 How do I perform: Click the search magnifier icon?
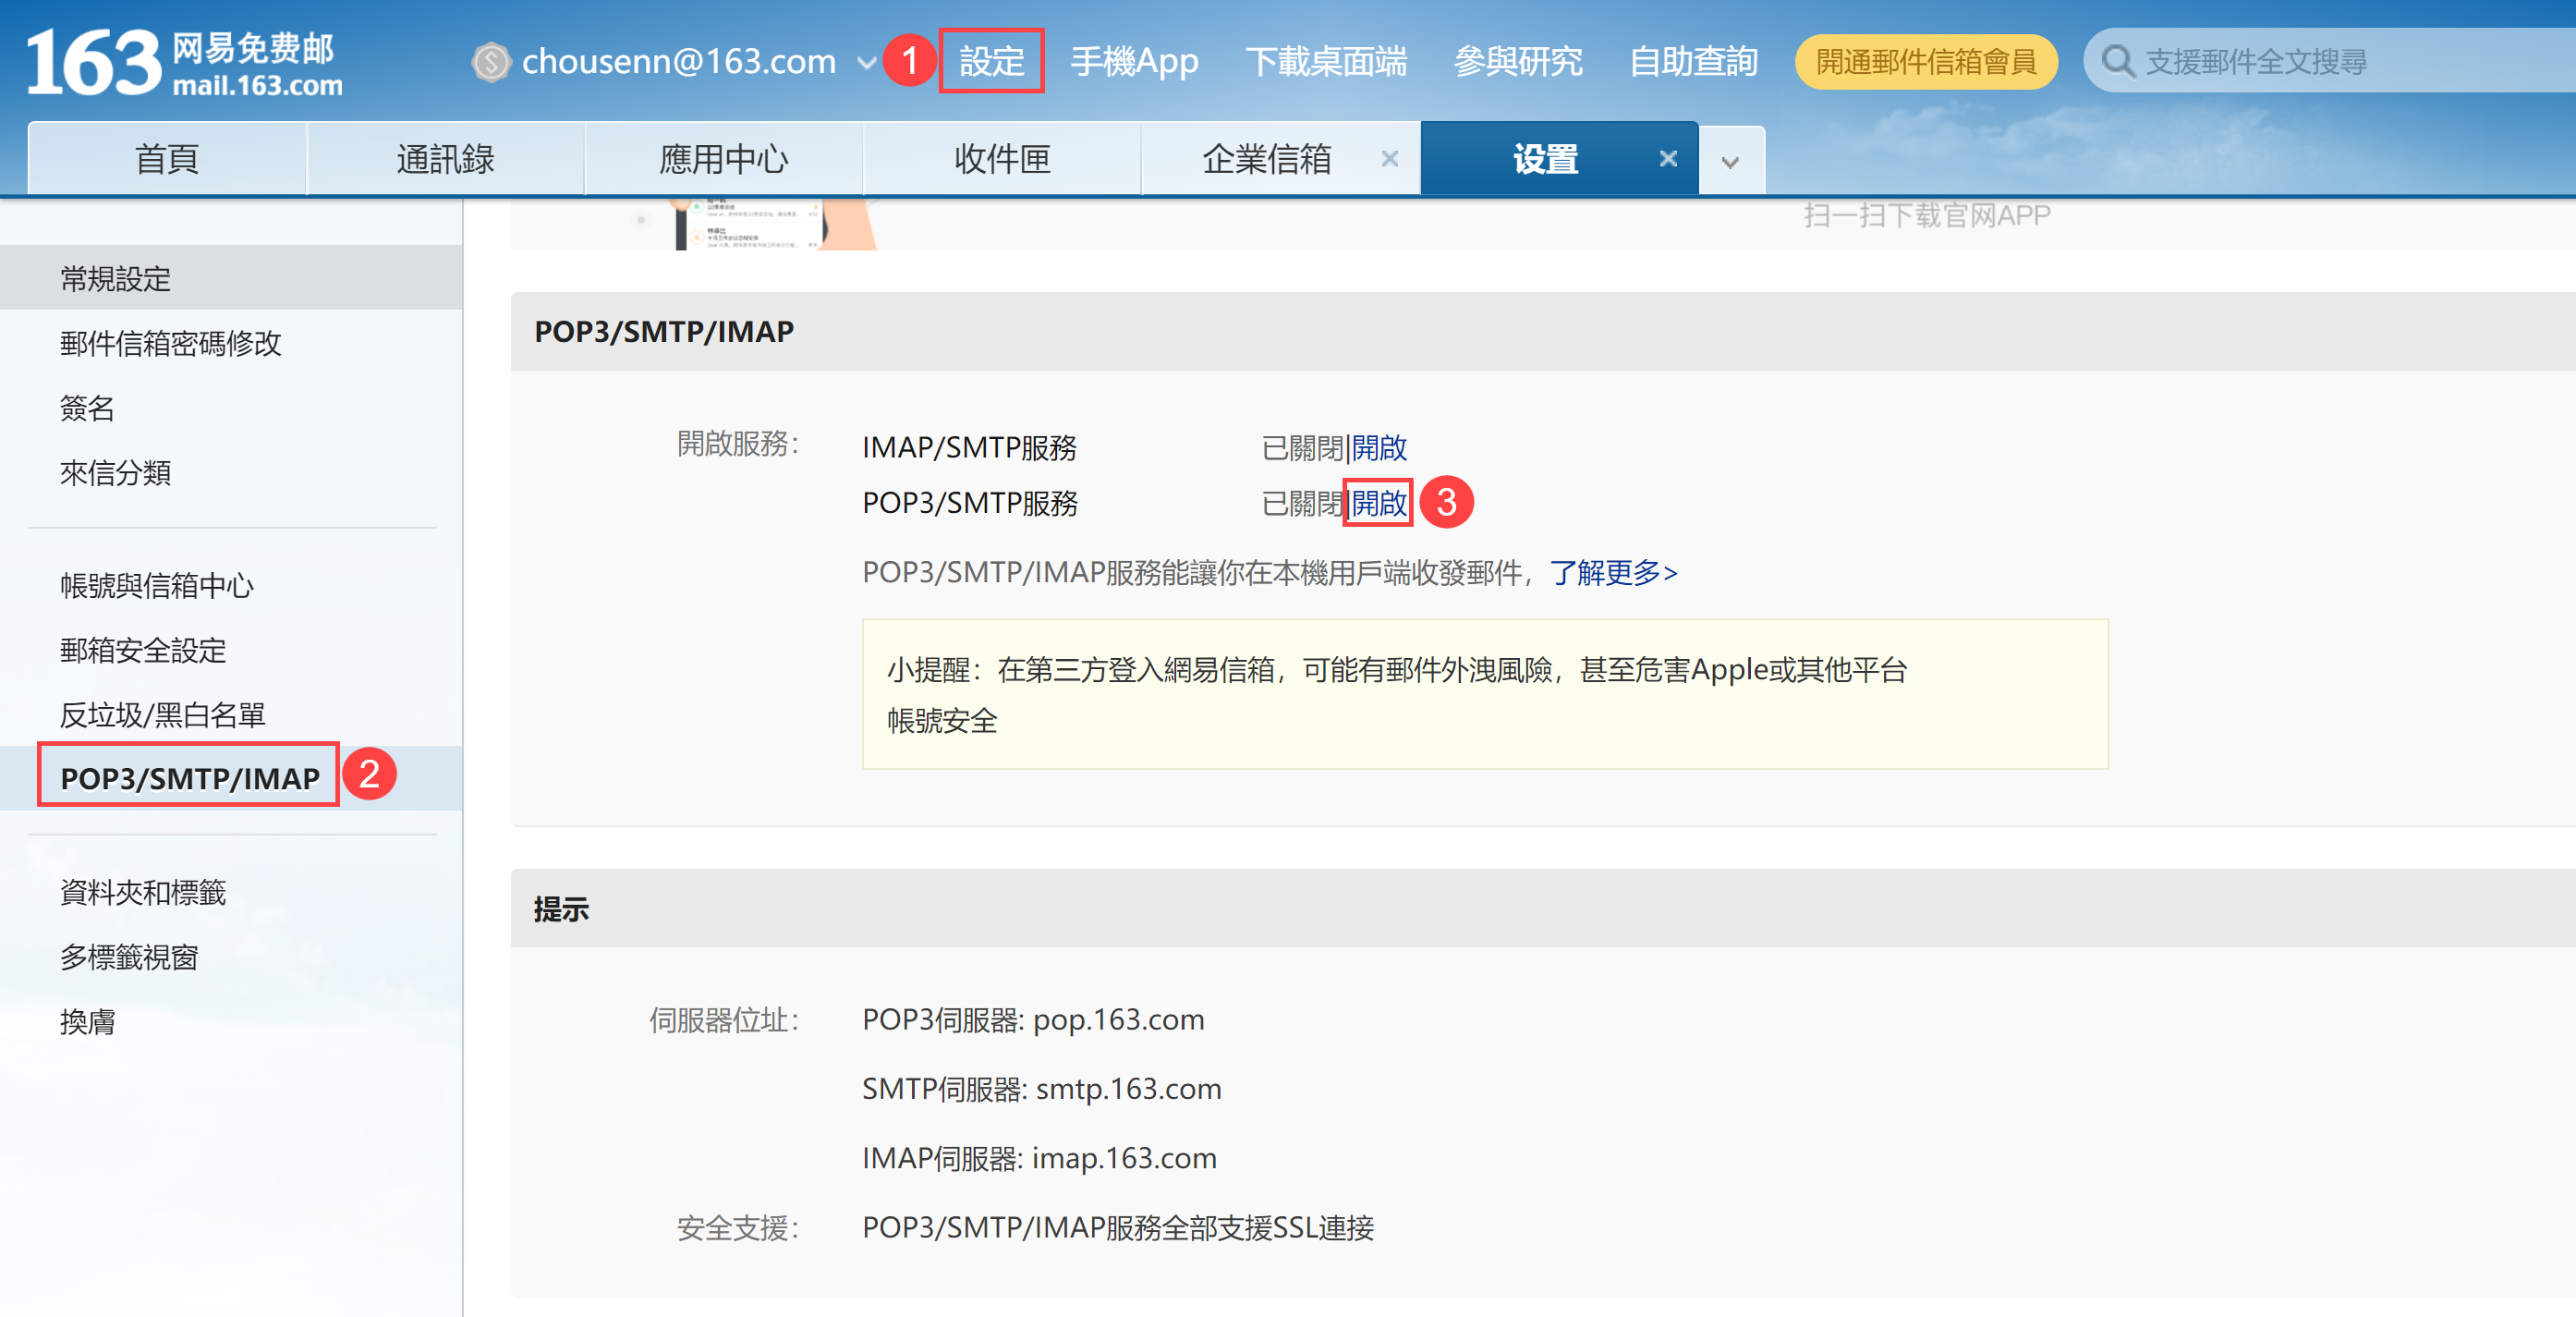pos(2117,62)
